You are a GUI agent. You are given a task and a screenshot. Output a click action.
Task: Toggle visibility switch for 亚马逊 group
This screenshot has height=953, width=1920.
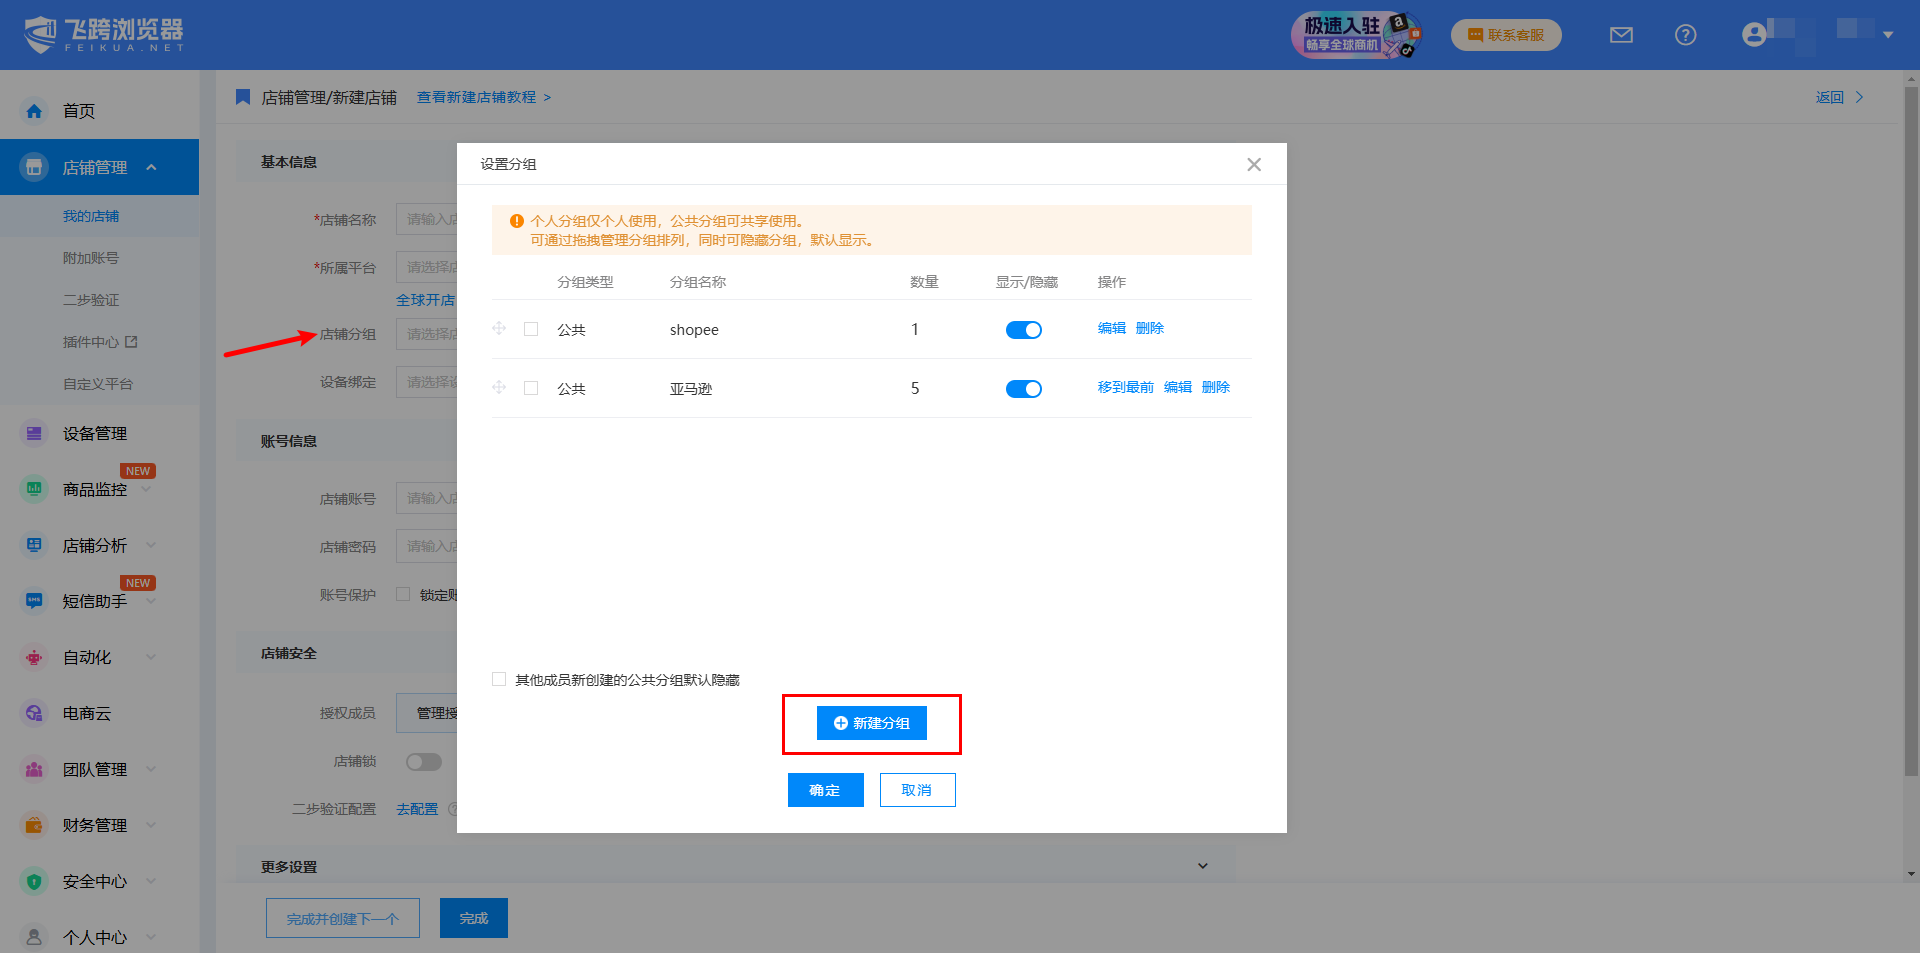pyautogui.click(x=1023, y=389)
